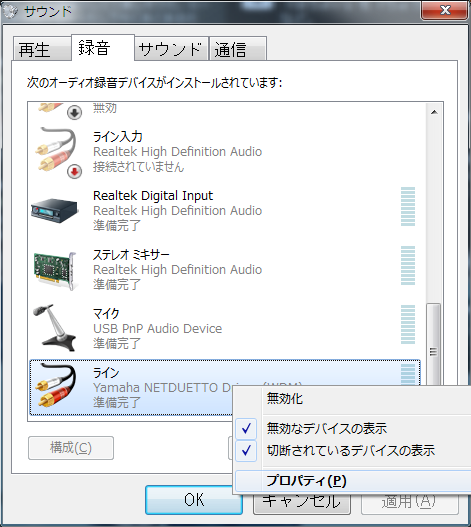This screenshot has width=471, height=527.
Task: Select the 録音 tab
Action: point(103,47)
